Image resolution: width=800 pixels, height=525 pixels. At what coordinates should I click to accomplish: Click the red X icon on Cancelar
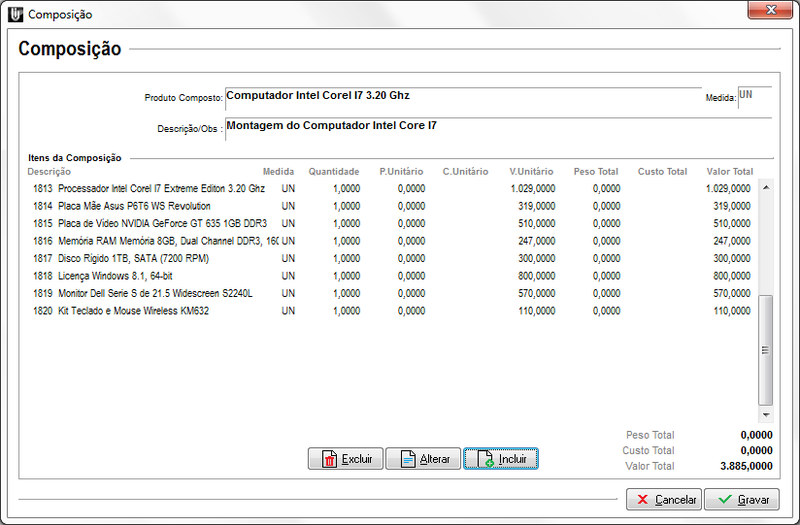641,499
